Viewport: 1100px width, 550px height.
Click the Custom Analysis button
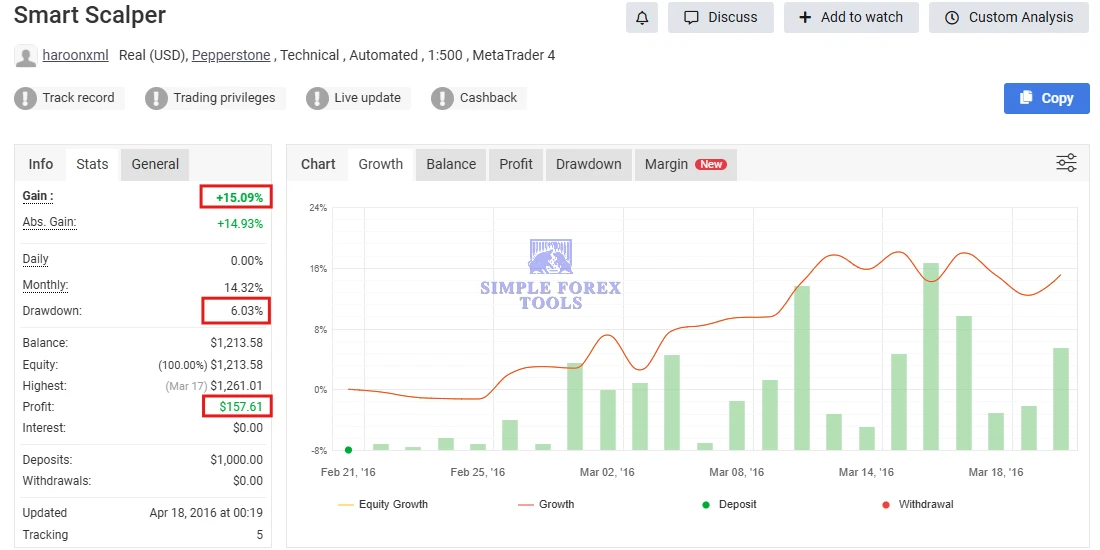click(x=1008, y=17)
